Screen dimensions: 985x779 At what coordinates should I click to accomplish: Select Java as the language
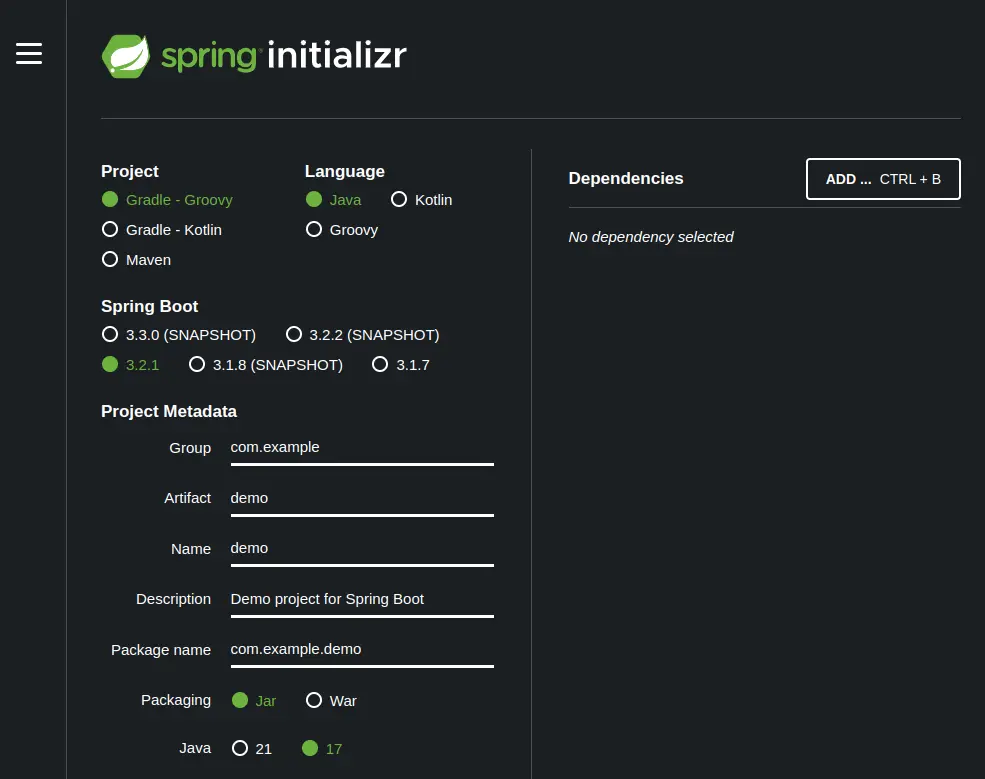tap(334, 200)
